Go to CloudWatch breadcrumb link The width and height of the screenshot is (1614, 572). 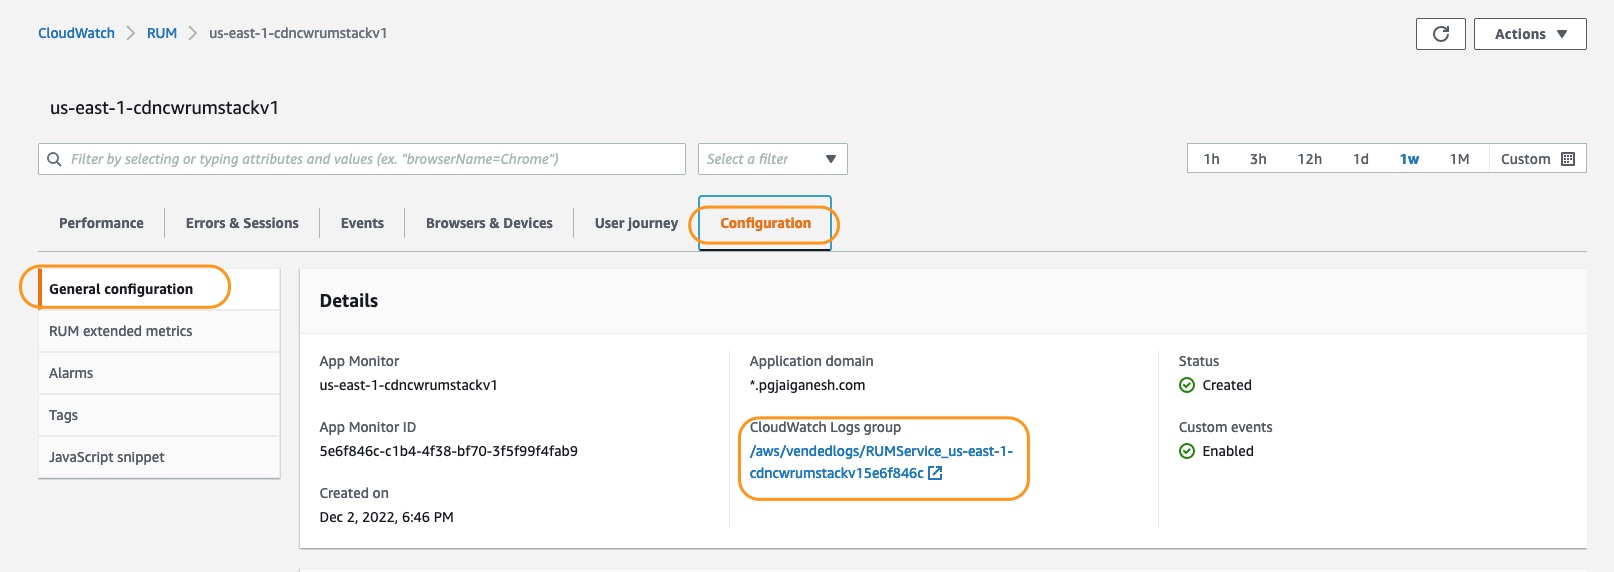(76, 33)
